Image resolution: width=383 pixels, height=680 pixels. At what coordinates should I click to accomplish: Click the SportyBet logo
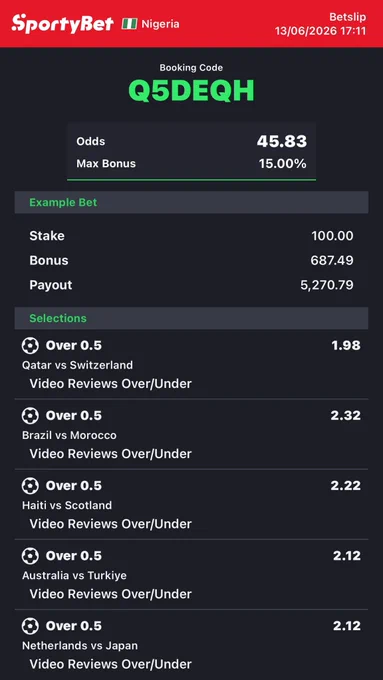[62, 23]
